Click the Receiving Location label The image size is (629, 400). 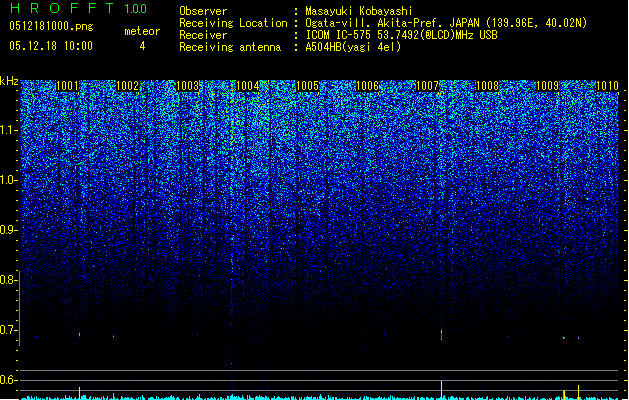(233, 23)
